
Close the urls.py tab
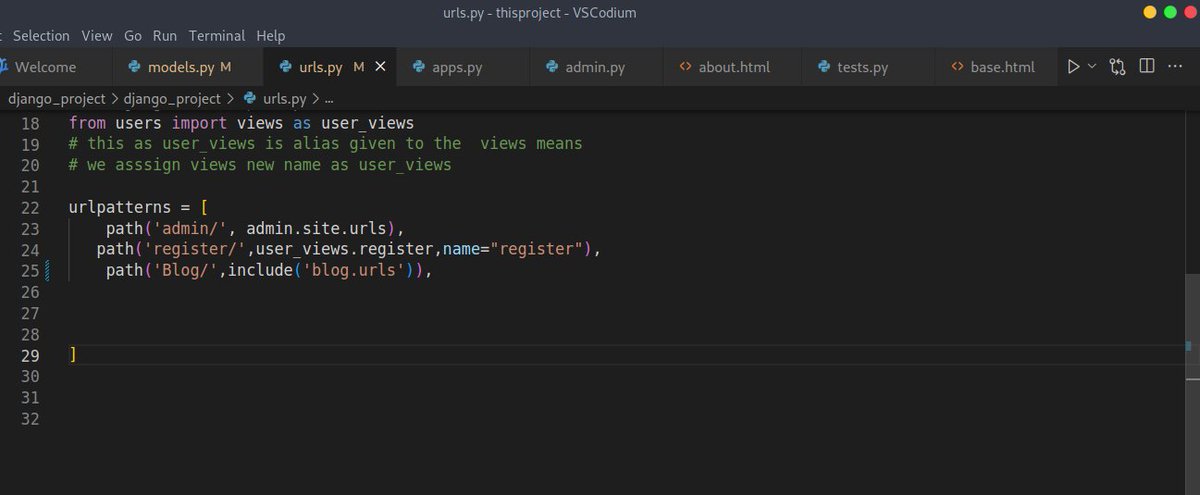click(380, 67)
